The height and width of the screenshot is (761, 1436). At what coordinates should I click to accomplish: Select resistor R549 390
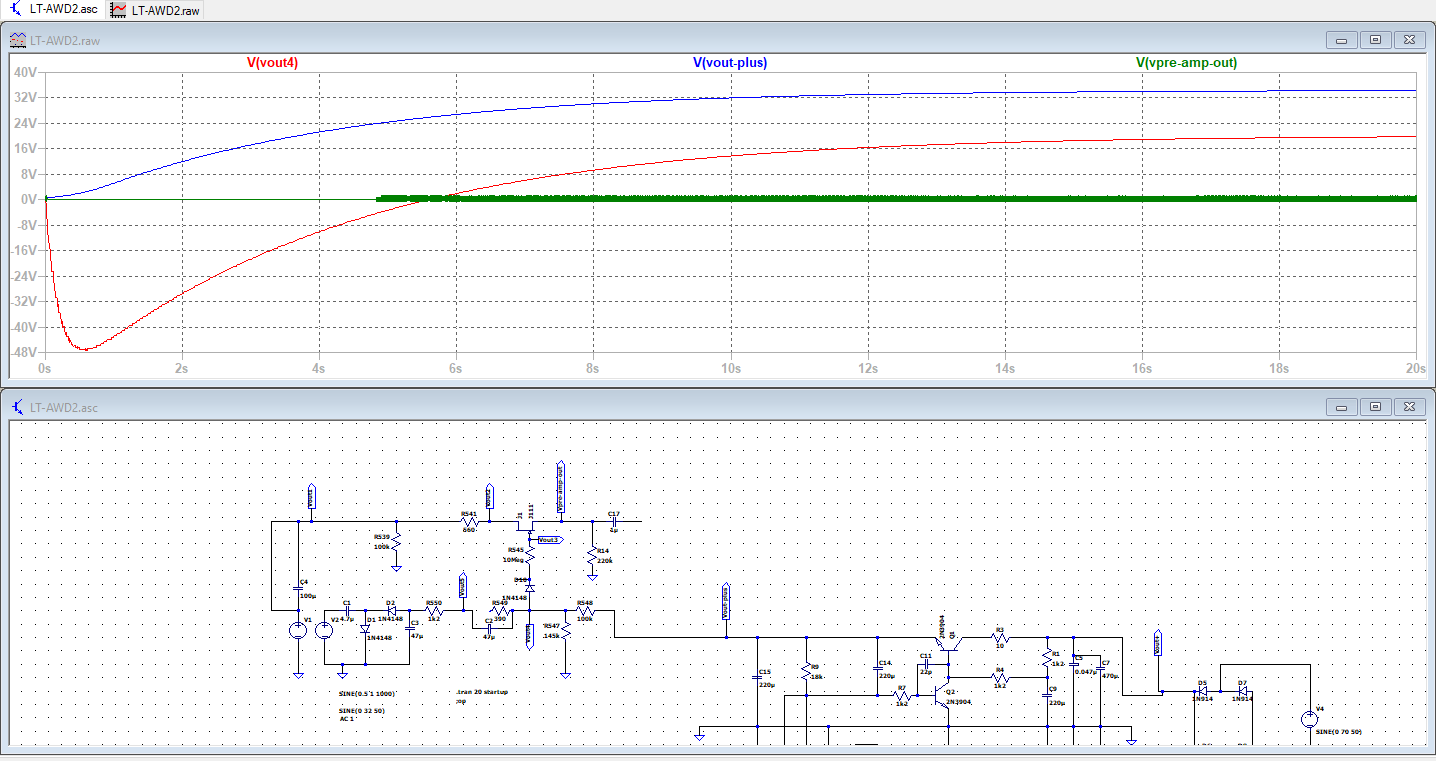tap(500, 610)
